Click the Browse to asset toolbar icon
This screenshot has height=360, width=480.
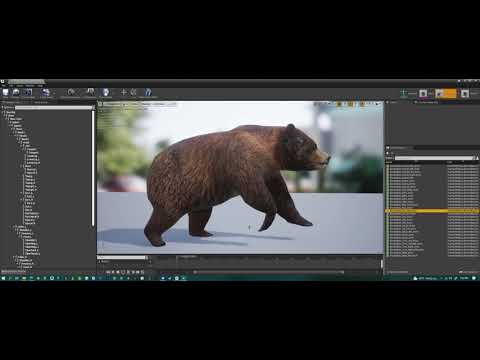16,92
